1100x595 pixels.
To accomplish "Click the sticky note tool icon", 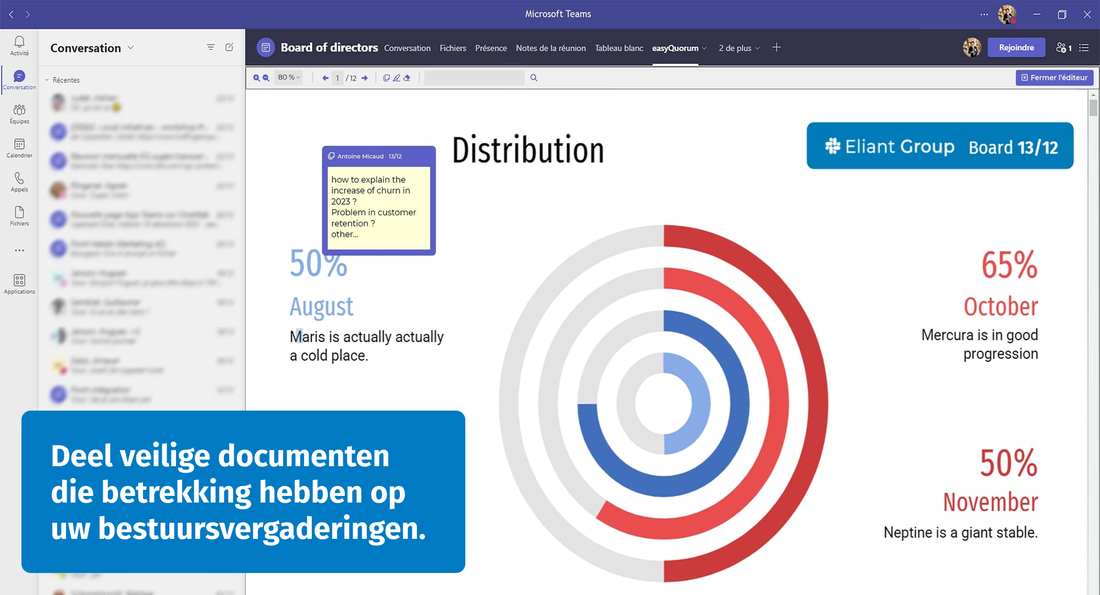I will 387,78.
